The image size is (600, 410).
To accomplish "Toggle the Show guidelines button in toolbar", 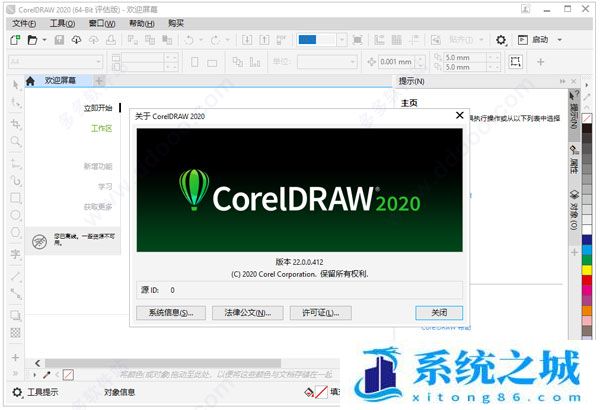I will point(414,40).
